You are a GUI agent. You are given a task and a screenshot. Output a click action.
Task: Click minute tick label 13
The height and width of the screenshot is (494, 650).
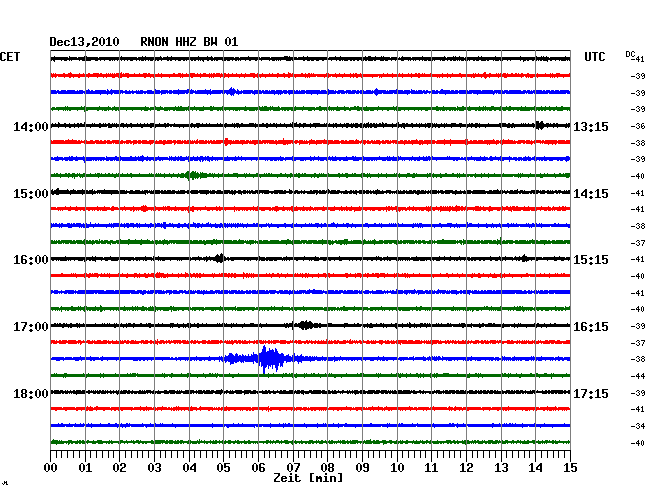click(501, 468)
